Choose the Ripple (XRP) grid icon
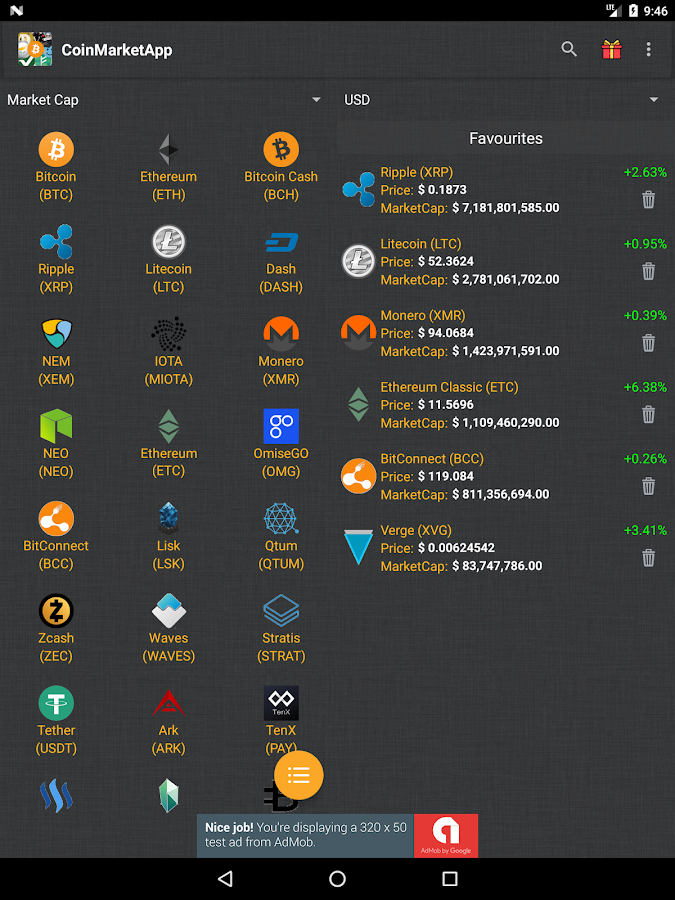 tap(56, 242)
